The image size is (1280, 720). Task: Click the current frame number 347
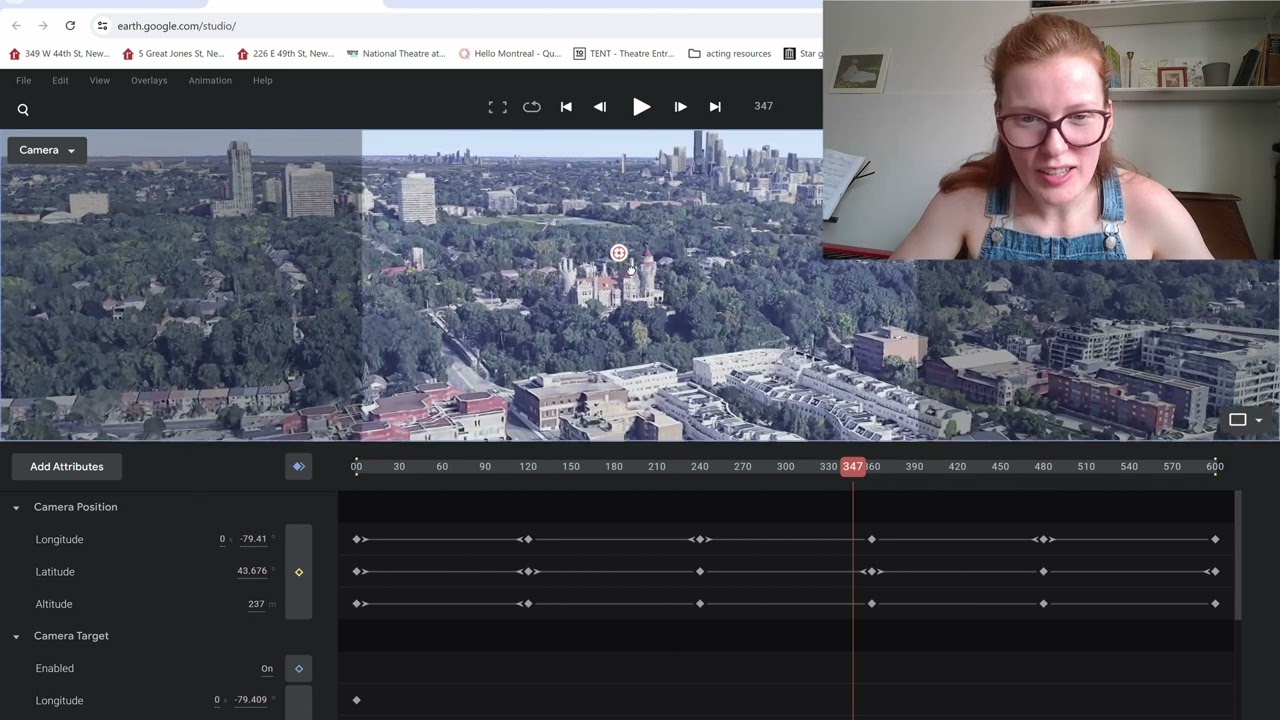763,106
